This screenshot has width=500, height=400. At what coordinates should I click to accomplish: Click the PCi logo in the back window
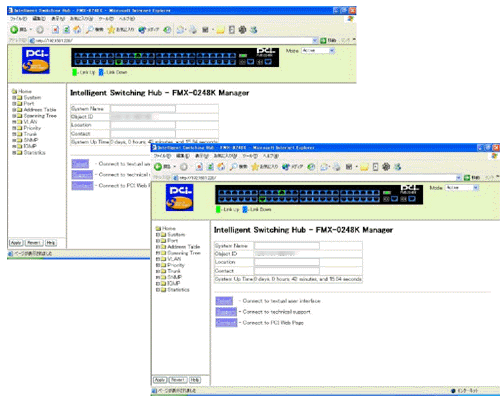[x=36, y=60]
